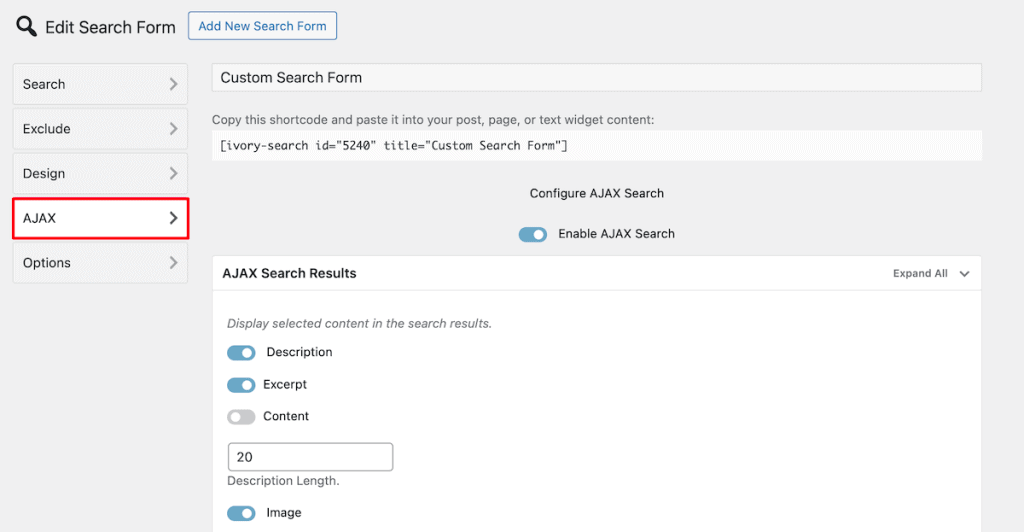Toggle the Excerpt switch
Image resolution: width=1024 pixels, height=532 pixels.
(x=241, y=385)
